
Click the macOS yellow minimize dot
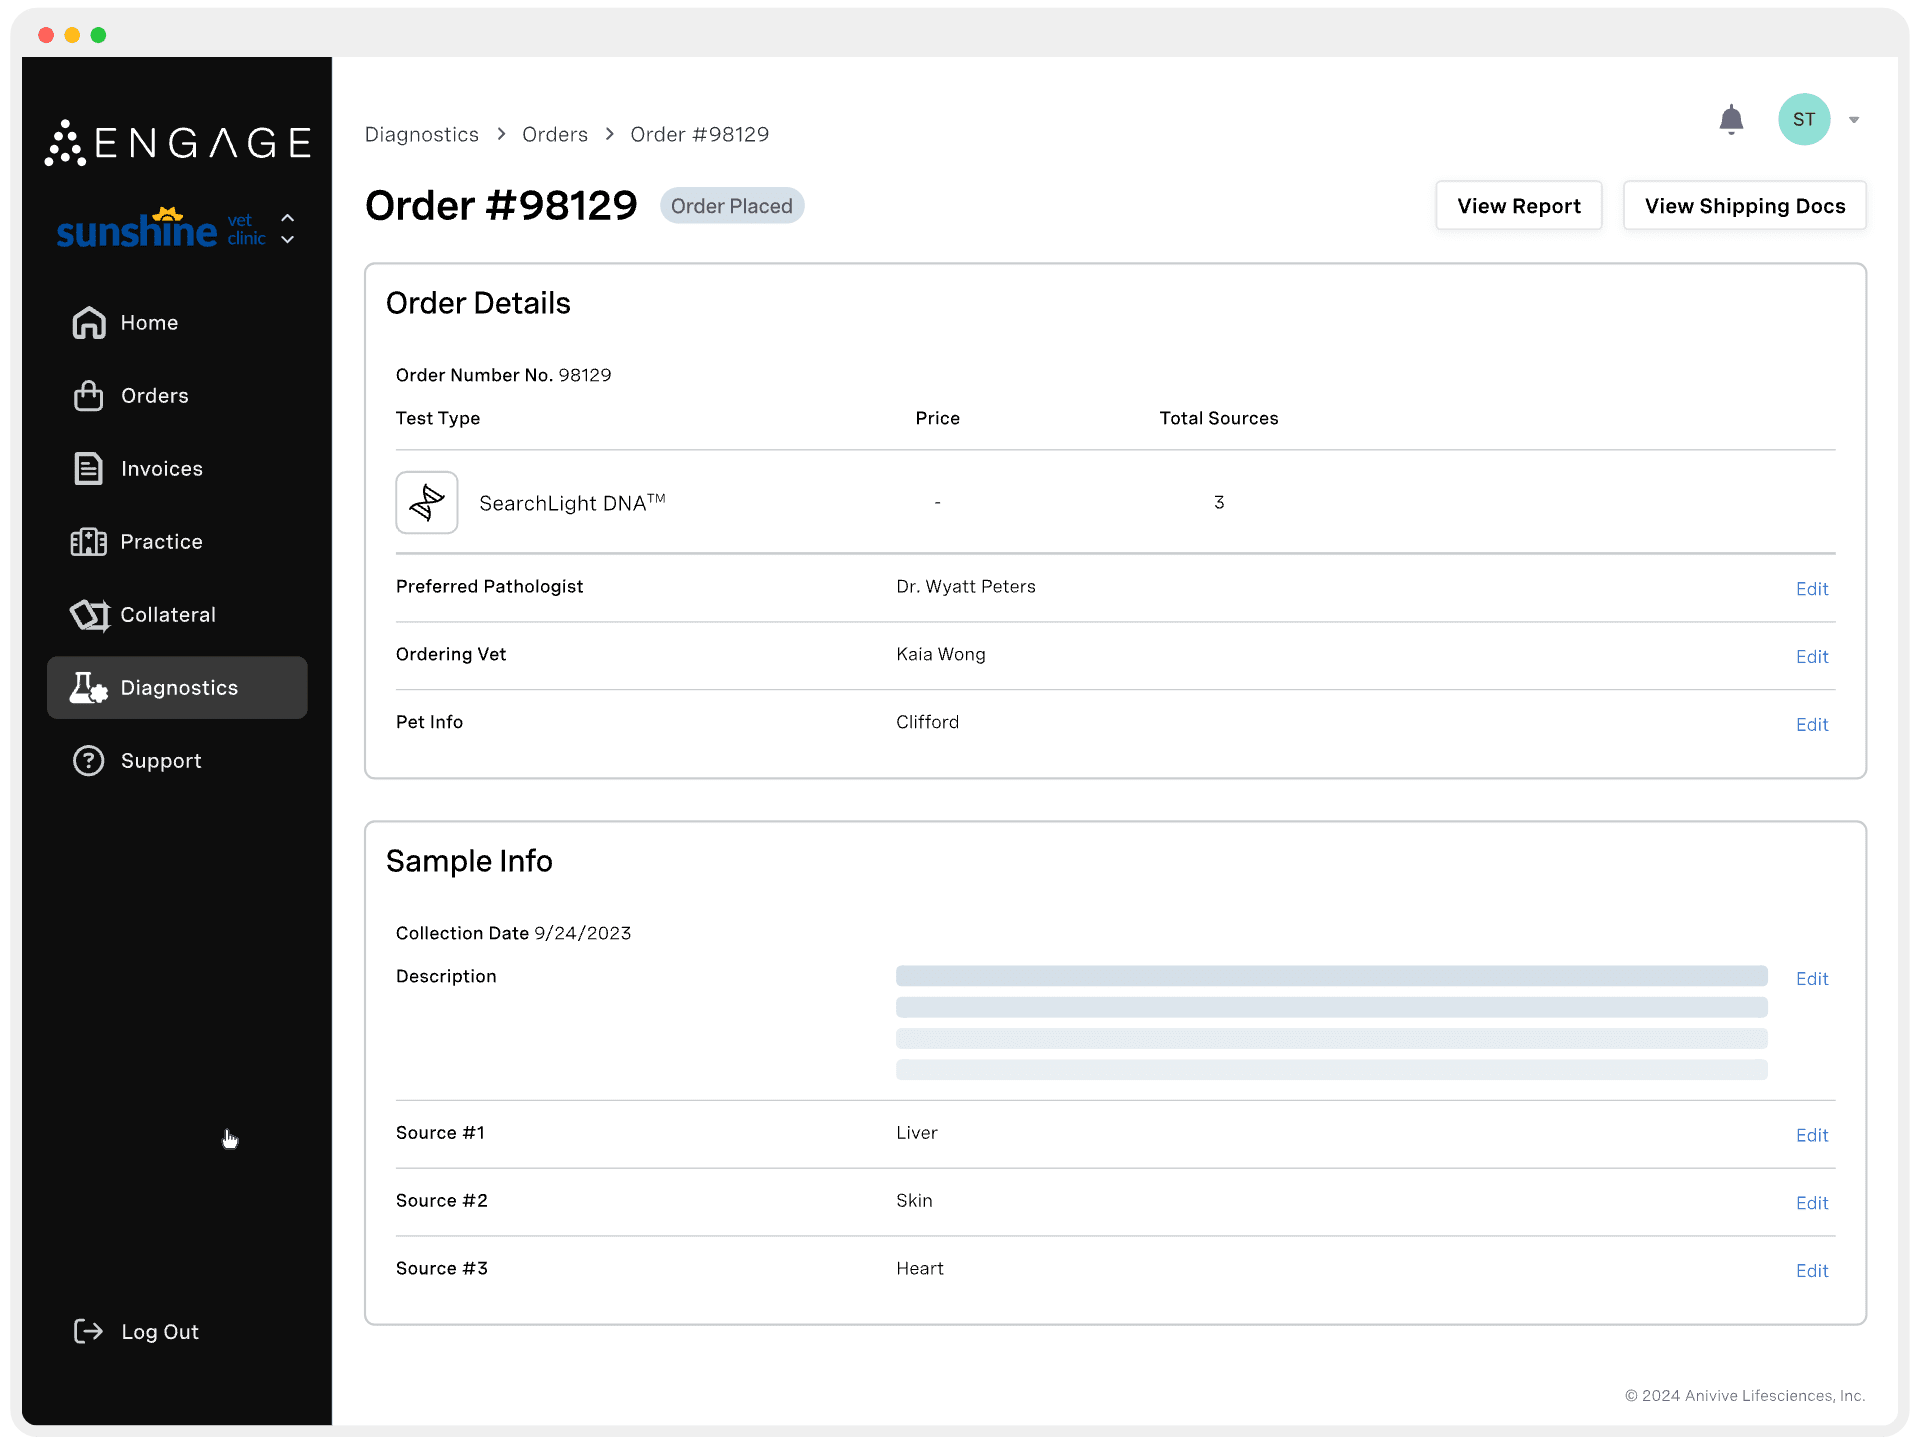(72, 35)
